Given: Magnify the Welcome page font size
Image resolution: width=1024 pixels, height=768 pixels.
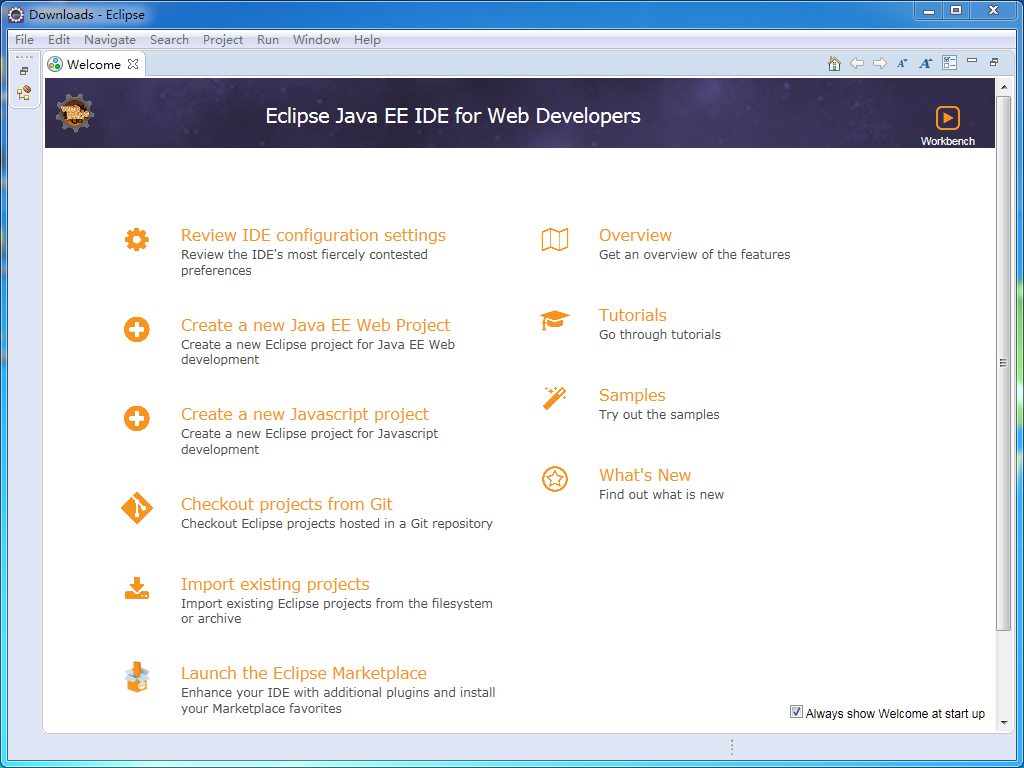Looking at the screenshot, I should 925,63.
